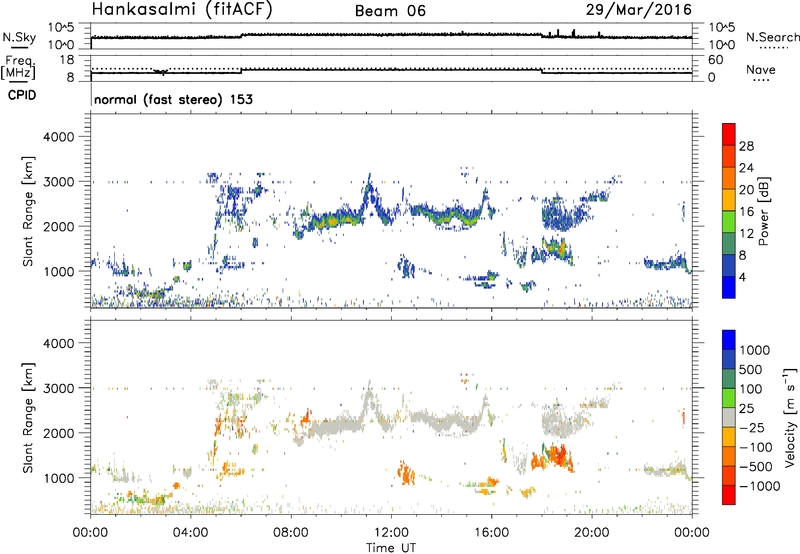Click the N.Sky axis label

(x=19, y=37)
